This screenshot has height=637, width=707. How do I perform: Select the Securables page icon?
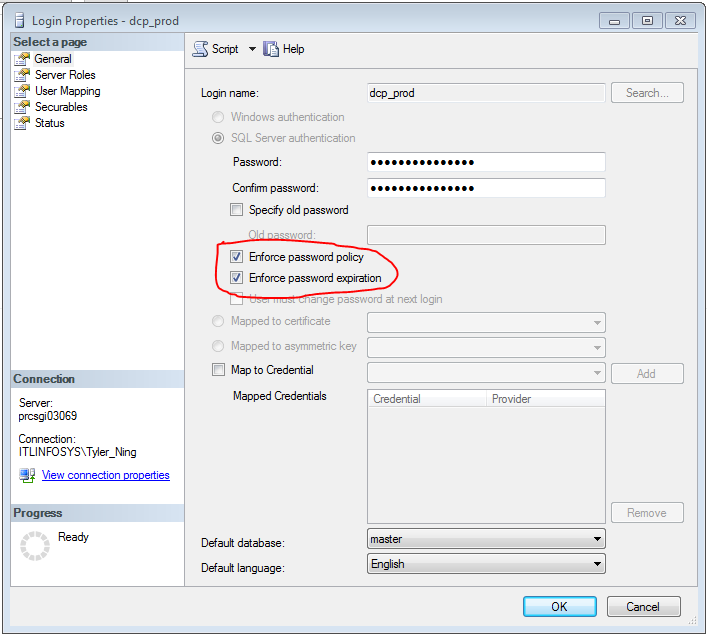coord(21,107)
